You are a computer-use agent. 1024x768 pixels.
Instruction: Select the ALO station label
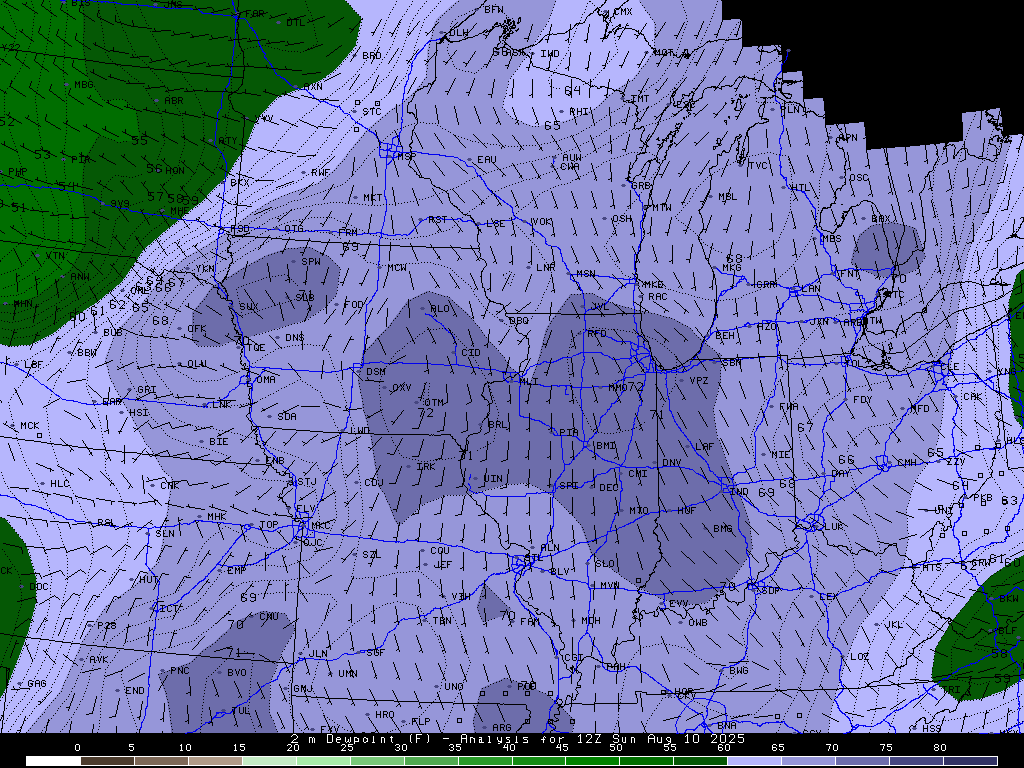click(440, 308)
